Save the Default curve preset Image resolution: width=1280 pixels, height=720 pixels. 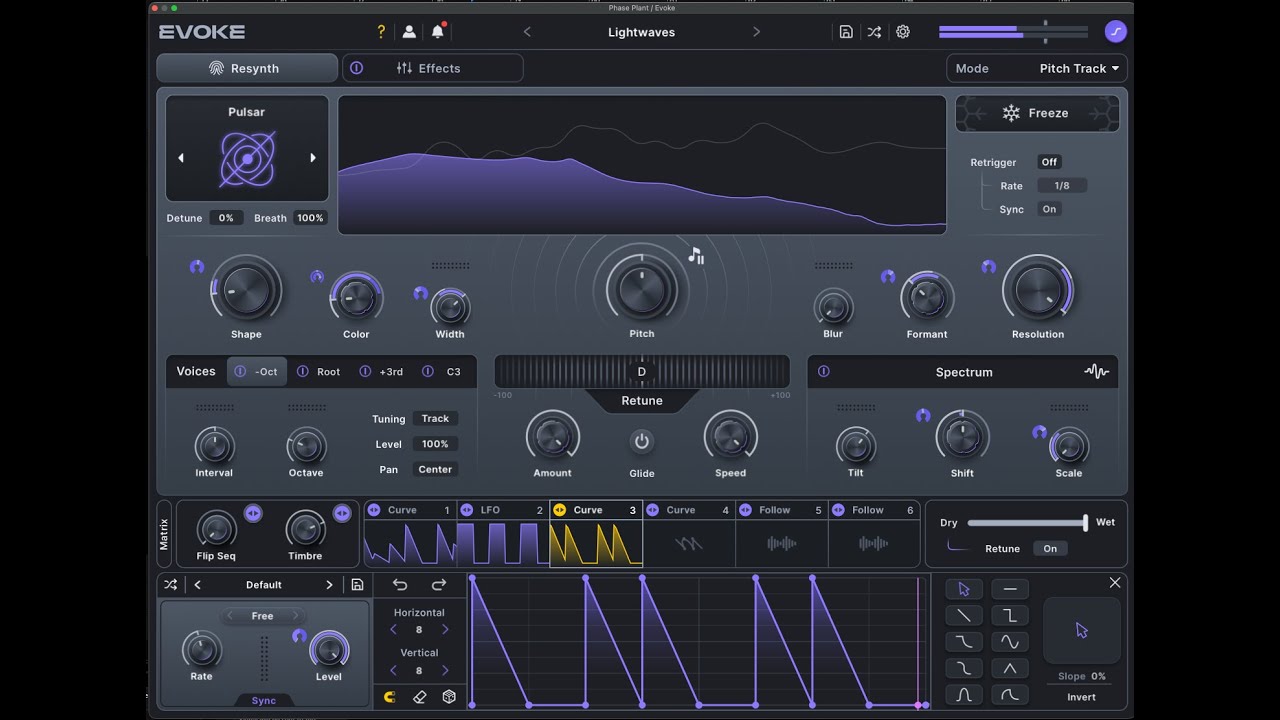point(357,585)
